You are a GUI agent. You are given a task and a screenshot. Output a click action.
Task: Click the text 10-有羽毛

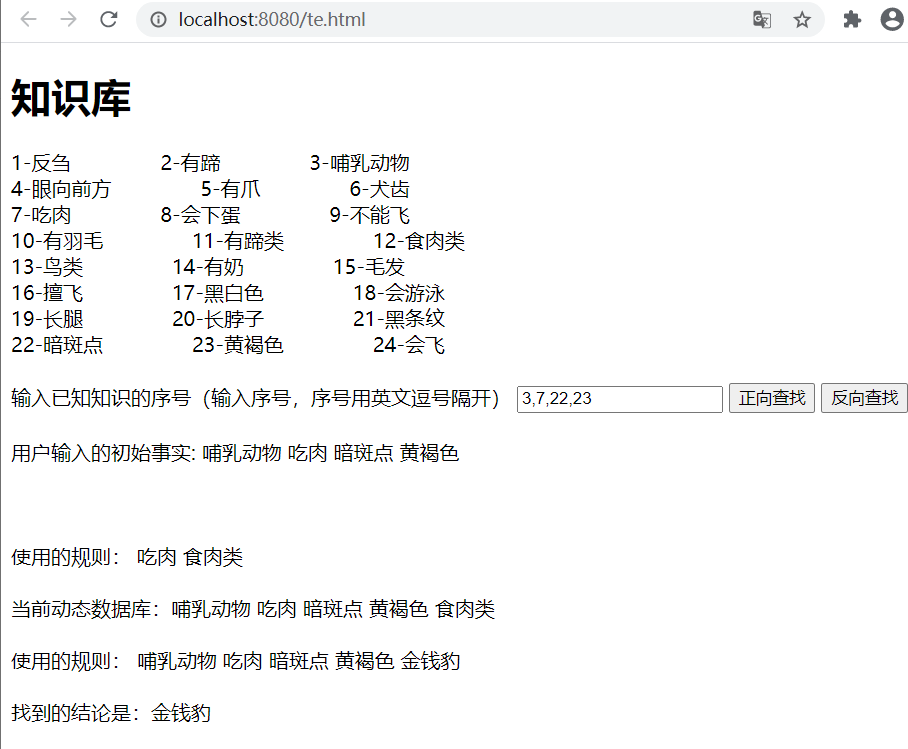[x=57, y=242]
